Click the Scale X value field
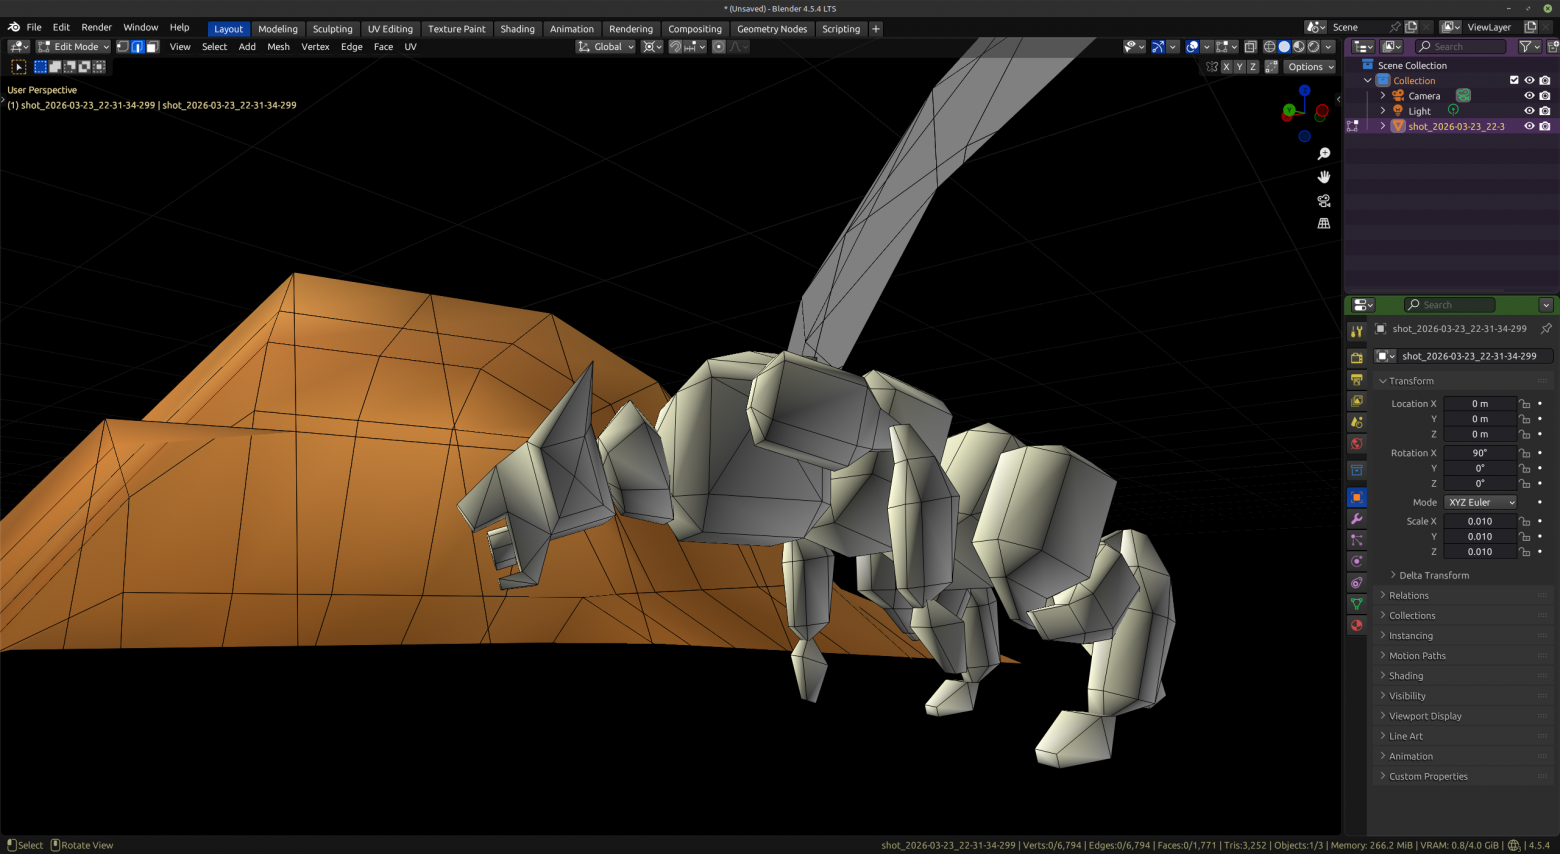1560x854 pixels. pos(1480,521)
